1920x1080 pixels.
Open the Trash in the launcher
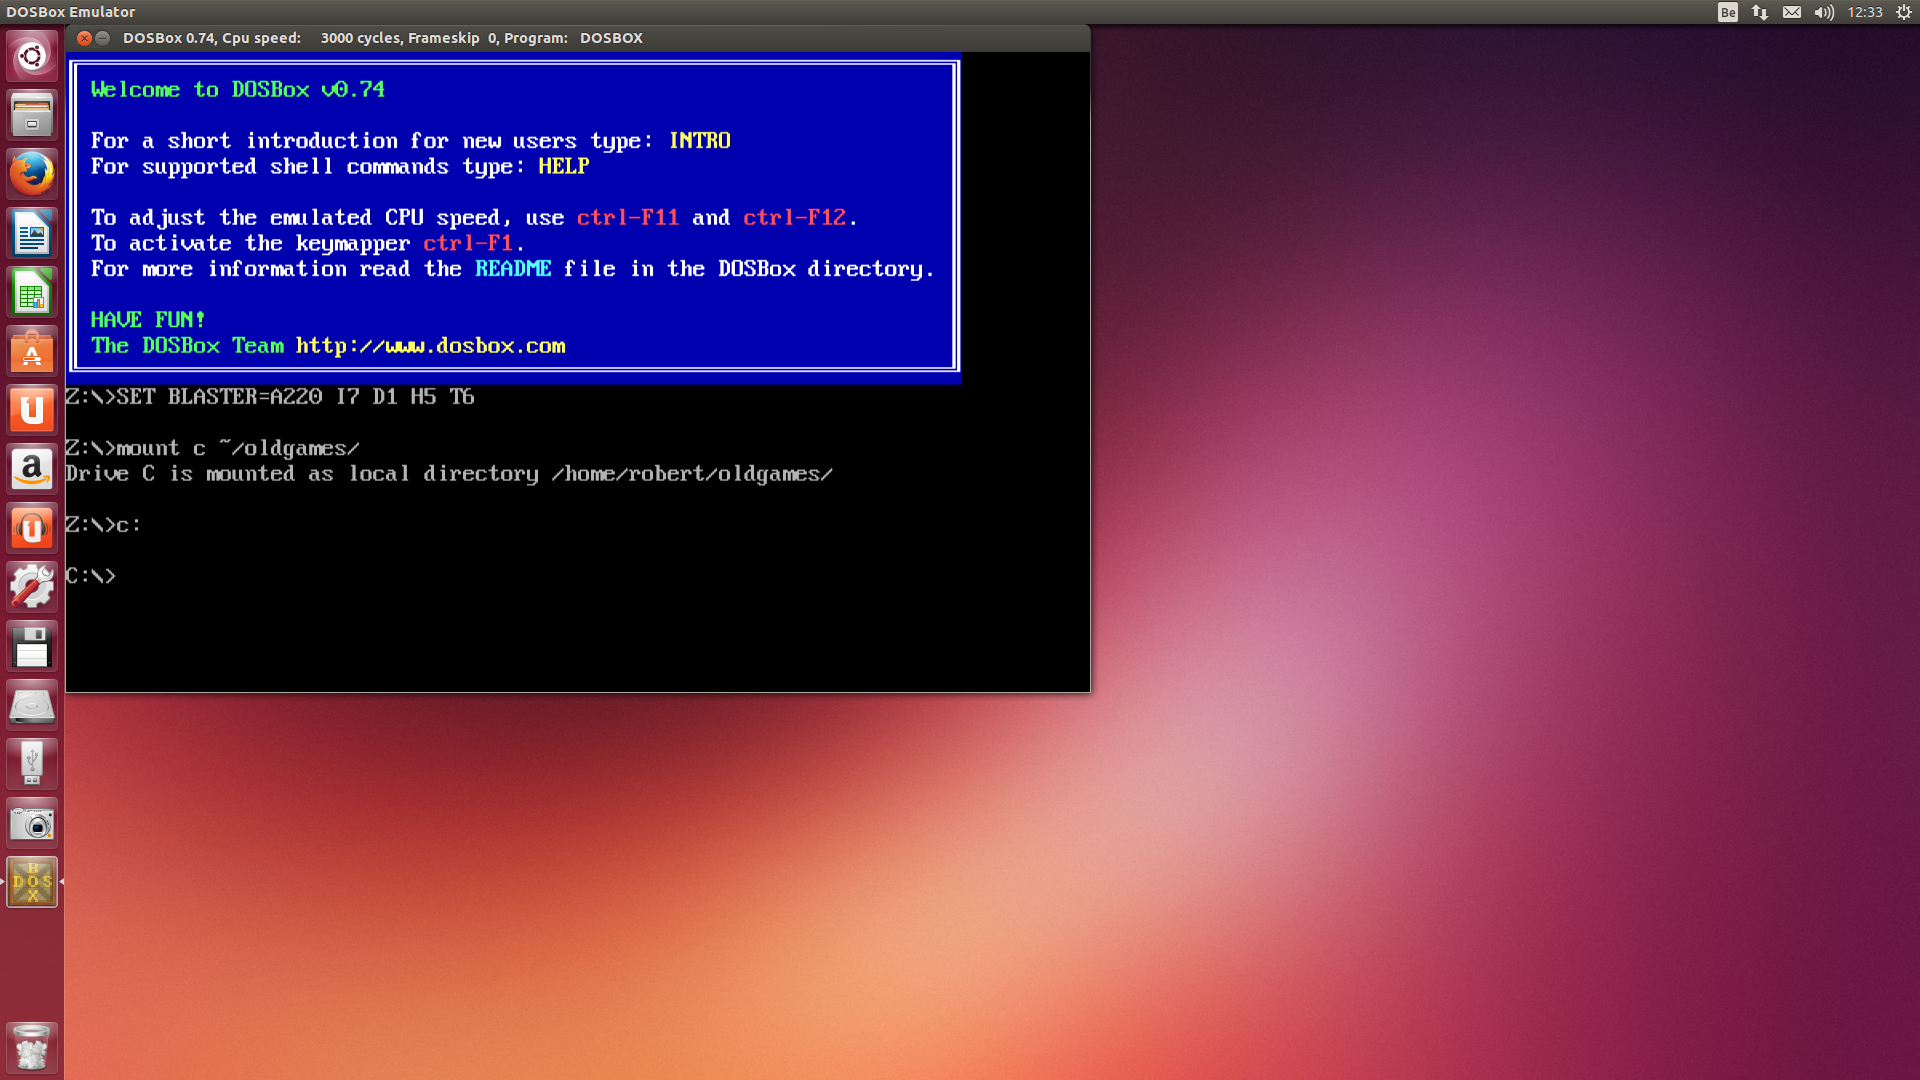point(32,1048)
